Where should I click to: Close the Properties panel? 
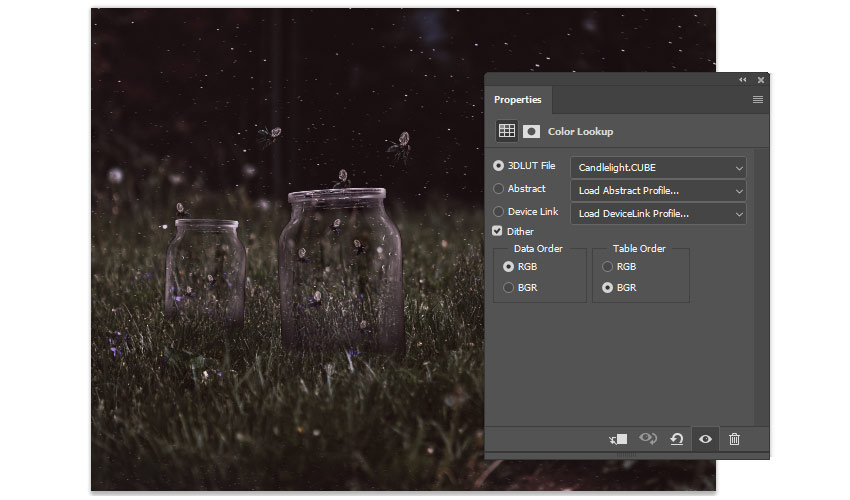pyautogui.click(x=761, y=80)
